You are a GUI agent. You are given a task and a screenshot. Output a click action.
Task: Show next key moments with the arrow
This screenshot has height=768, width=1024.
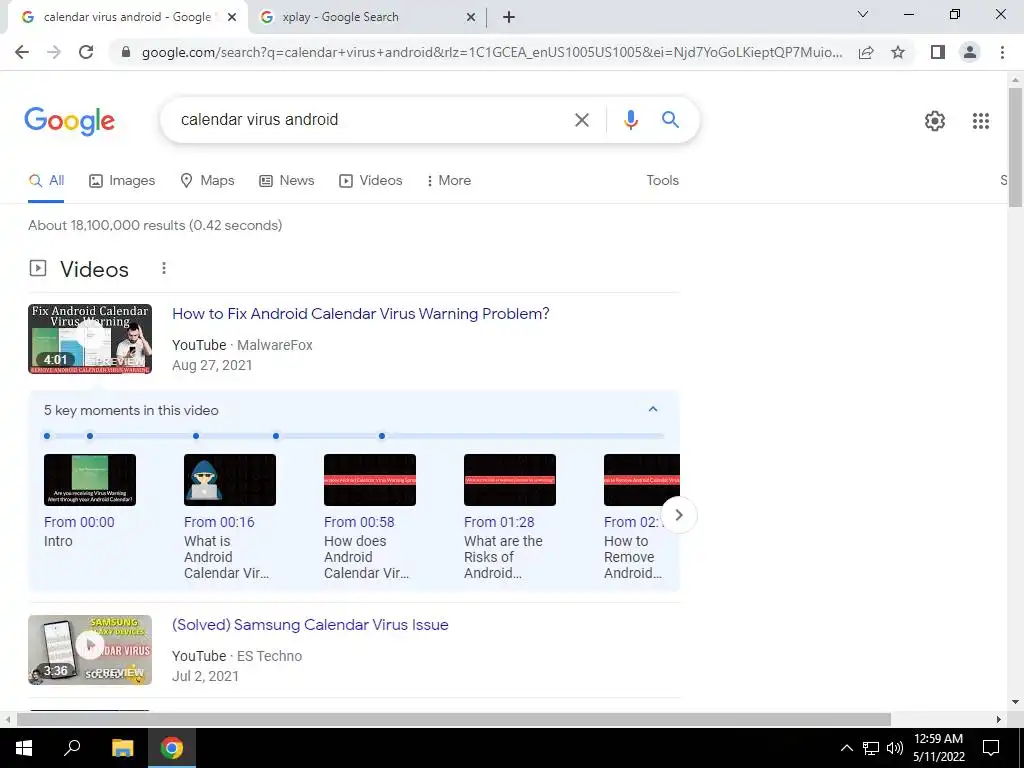coord(679,515)
